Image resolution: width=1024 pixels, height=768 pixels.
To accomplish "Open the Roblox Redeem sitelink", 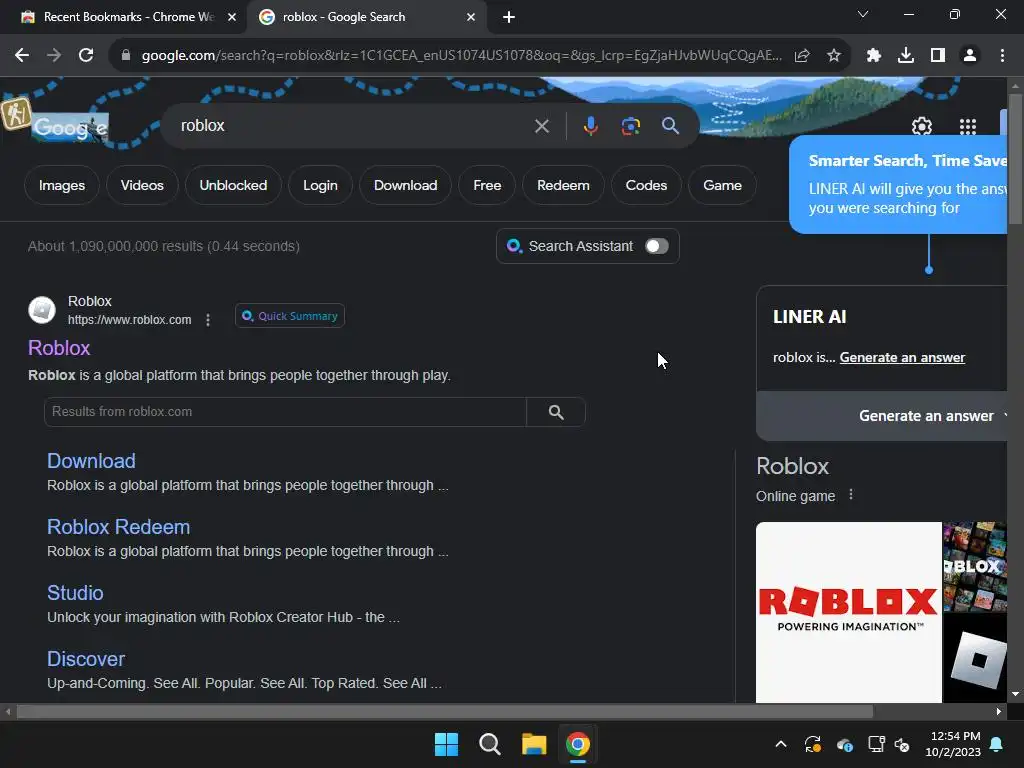I will (118, 527).
